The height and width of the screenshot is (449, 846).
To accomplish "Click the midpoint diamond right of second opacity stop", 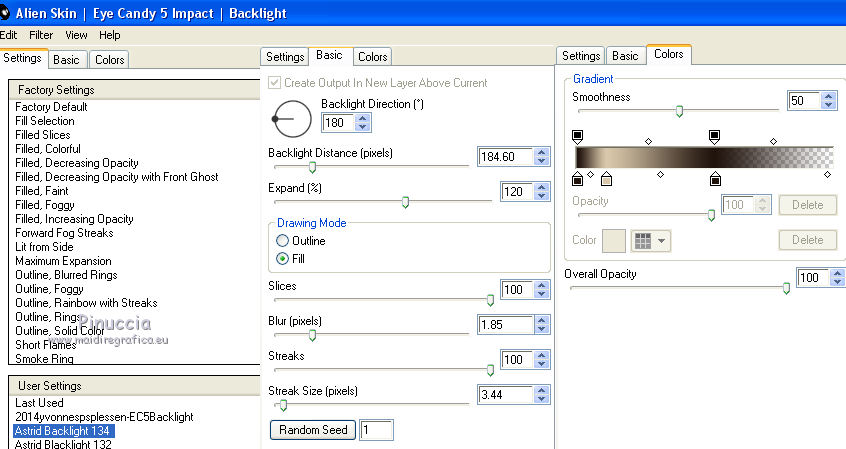I will point(773,141).
